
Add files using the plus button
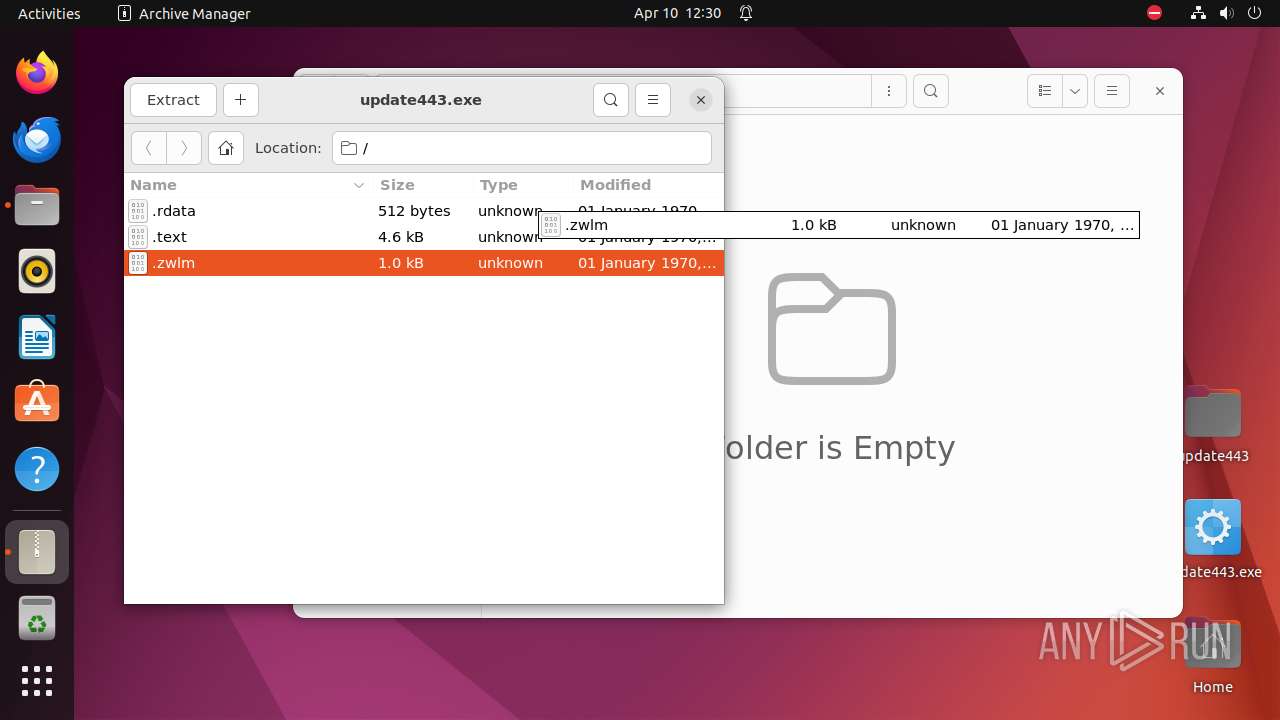pyautogui.click(x=240, y=100)
